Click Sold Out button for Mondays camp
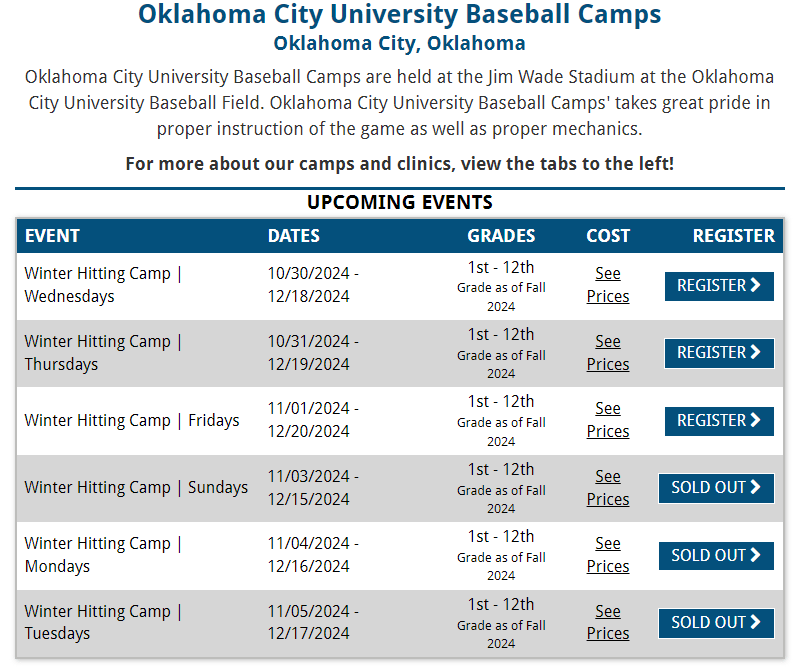The image size is (803, 670). (716, 556)
